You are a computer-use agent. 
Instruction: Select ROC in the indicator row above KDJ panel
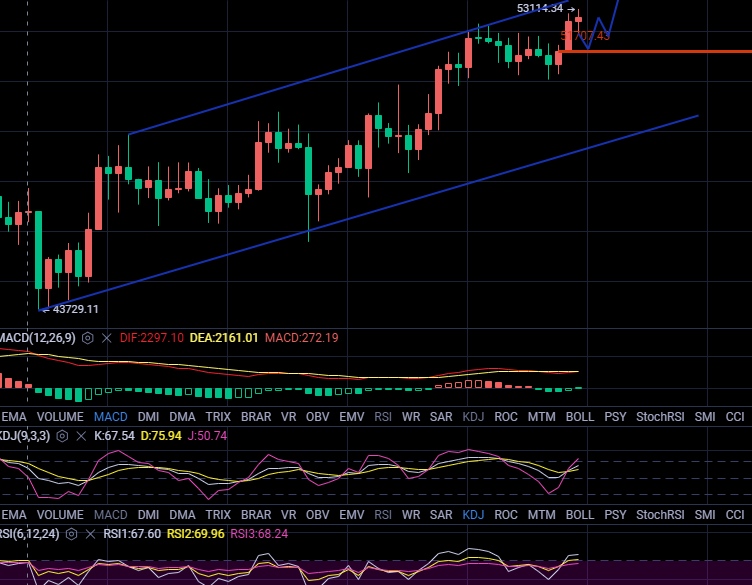(505, 417)
